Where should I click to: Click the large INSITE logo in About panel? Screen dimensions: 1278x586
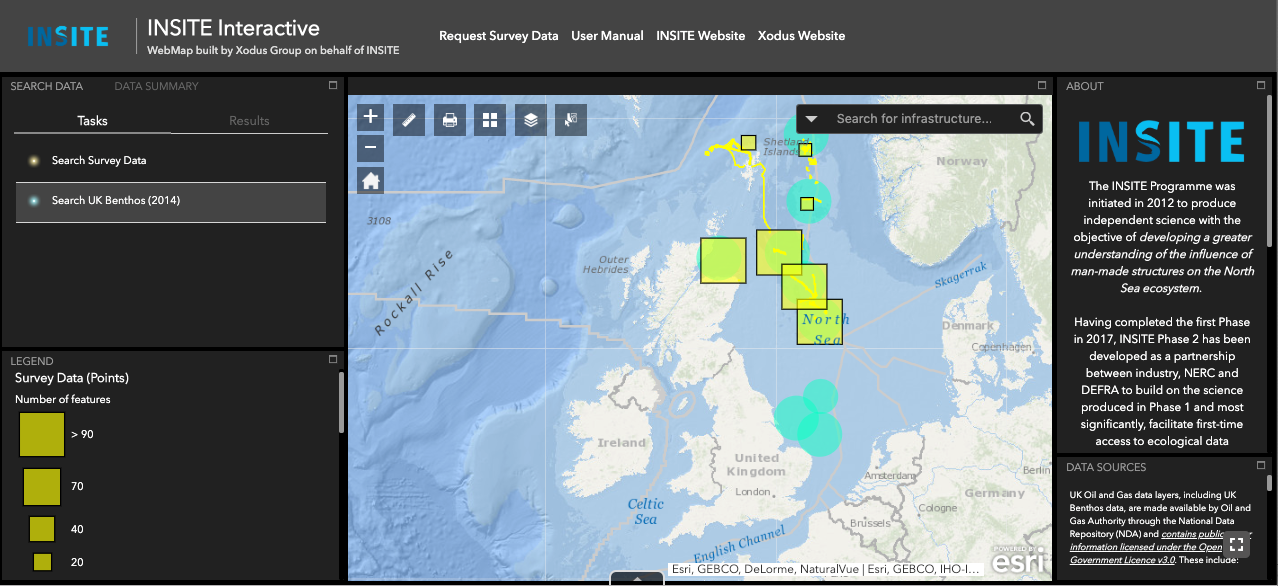[1162, 142]
